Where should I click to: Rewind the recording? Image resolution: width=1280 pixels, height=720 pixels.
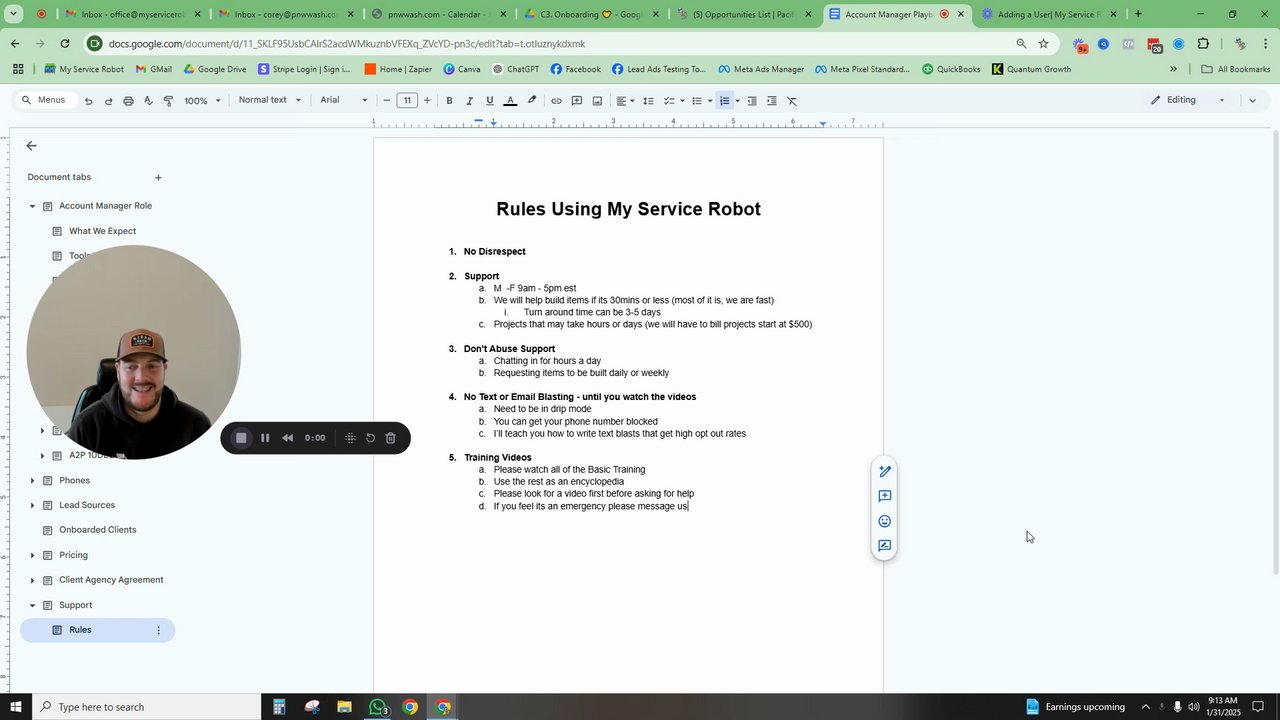pyautogui.click(x=288, y=438)
